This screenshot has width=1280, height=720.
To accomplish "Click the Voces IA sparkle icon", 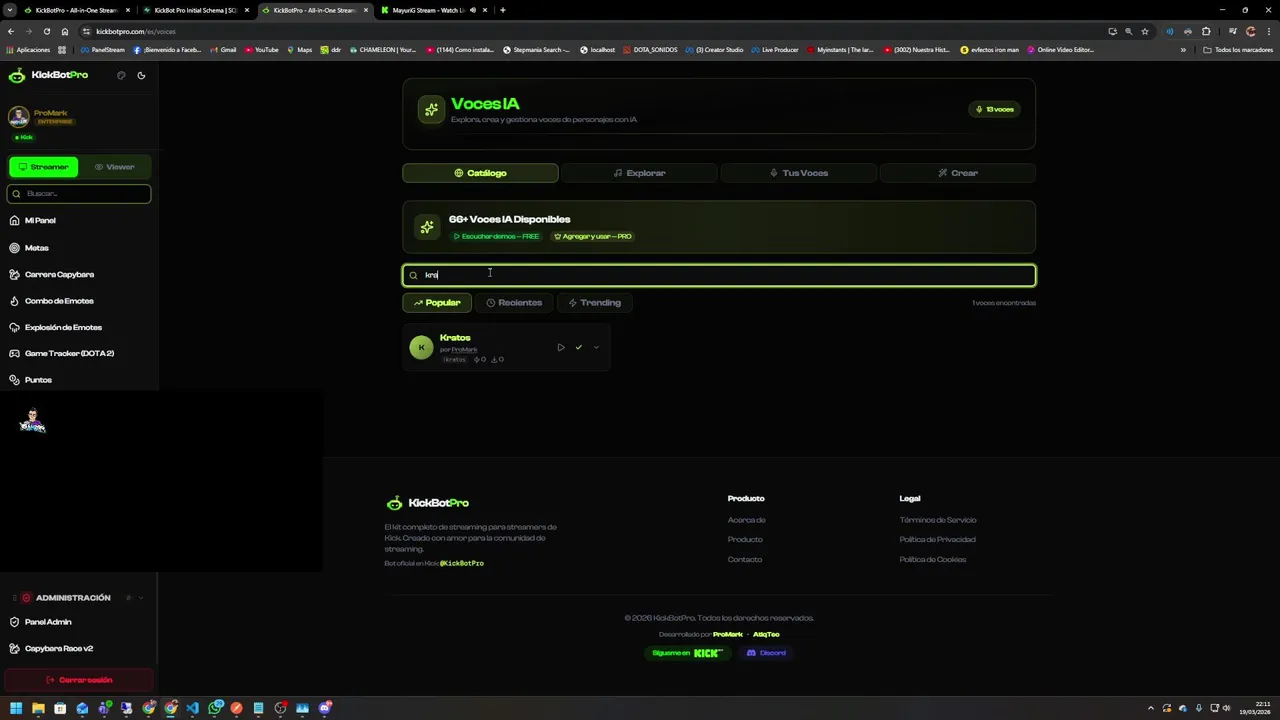I will (431, 110).
